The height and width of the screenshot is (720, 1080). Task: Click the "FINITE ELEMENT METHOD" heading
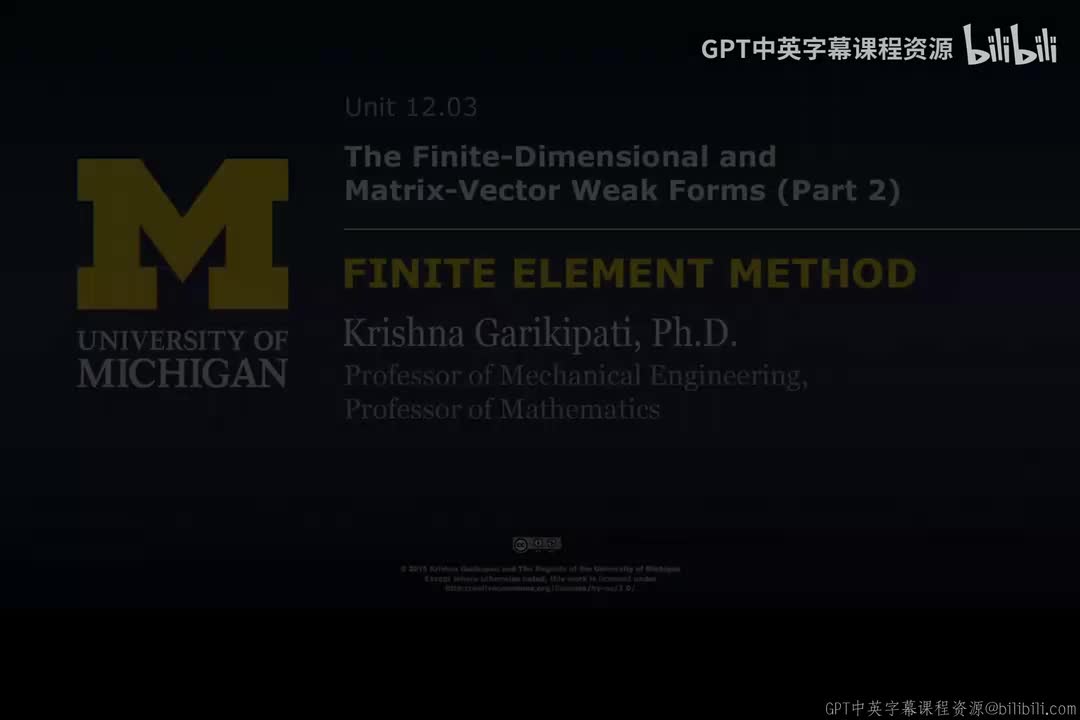[x=630, y=273]
